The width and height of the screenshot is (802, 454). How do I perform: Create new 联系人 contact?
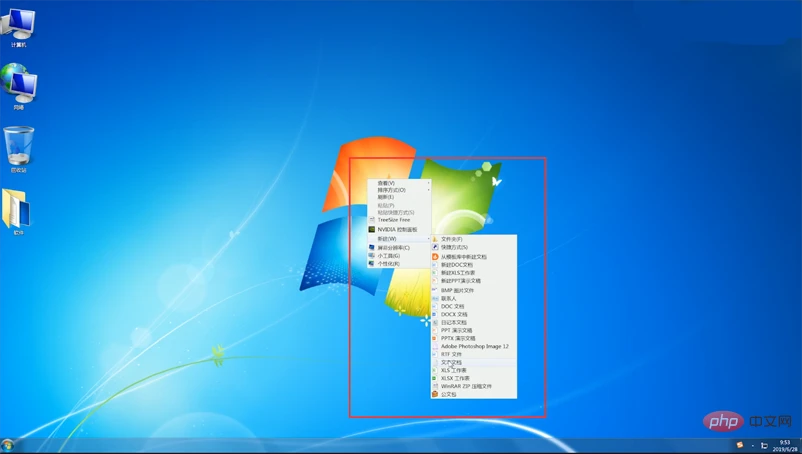pos(474,299)
